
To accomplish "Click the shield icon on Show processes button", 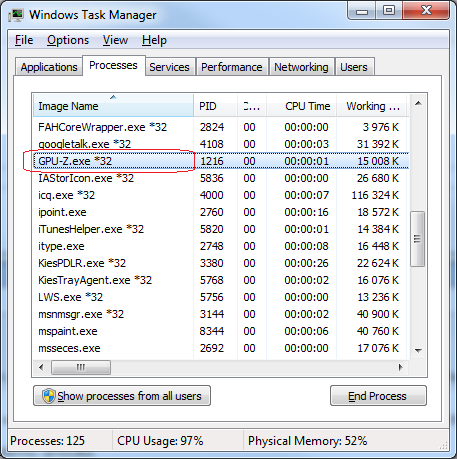I will click(49, 396).
